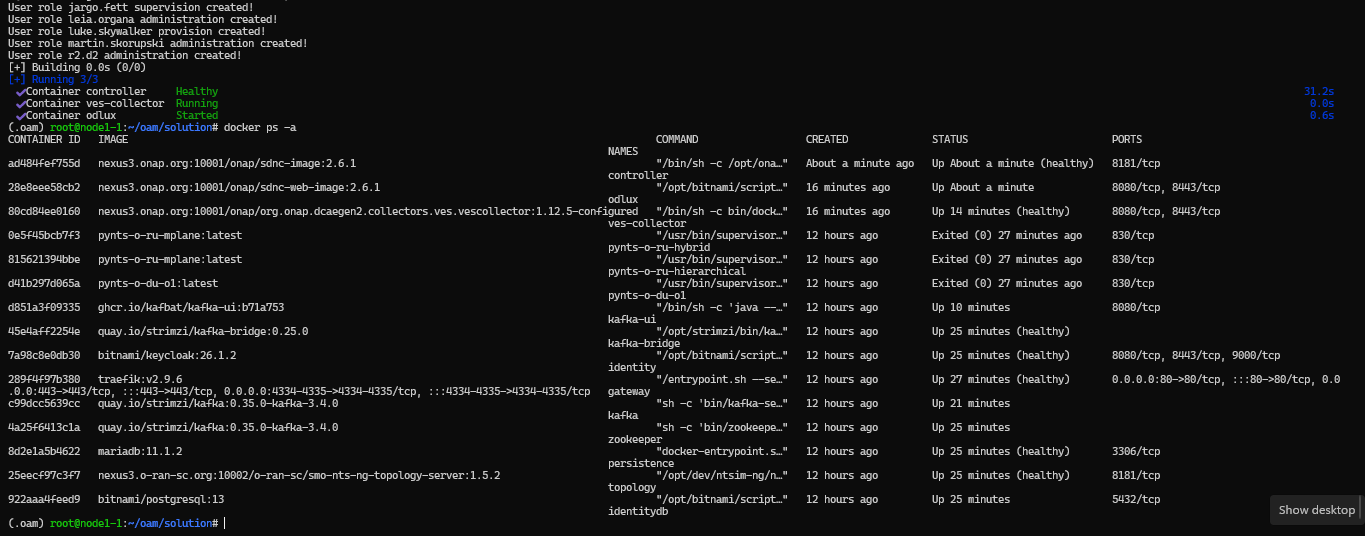The width and height of the screenshot is (1365, 536).
Task: Click container ID ad484fef755d
Action: point(44,163)
